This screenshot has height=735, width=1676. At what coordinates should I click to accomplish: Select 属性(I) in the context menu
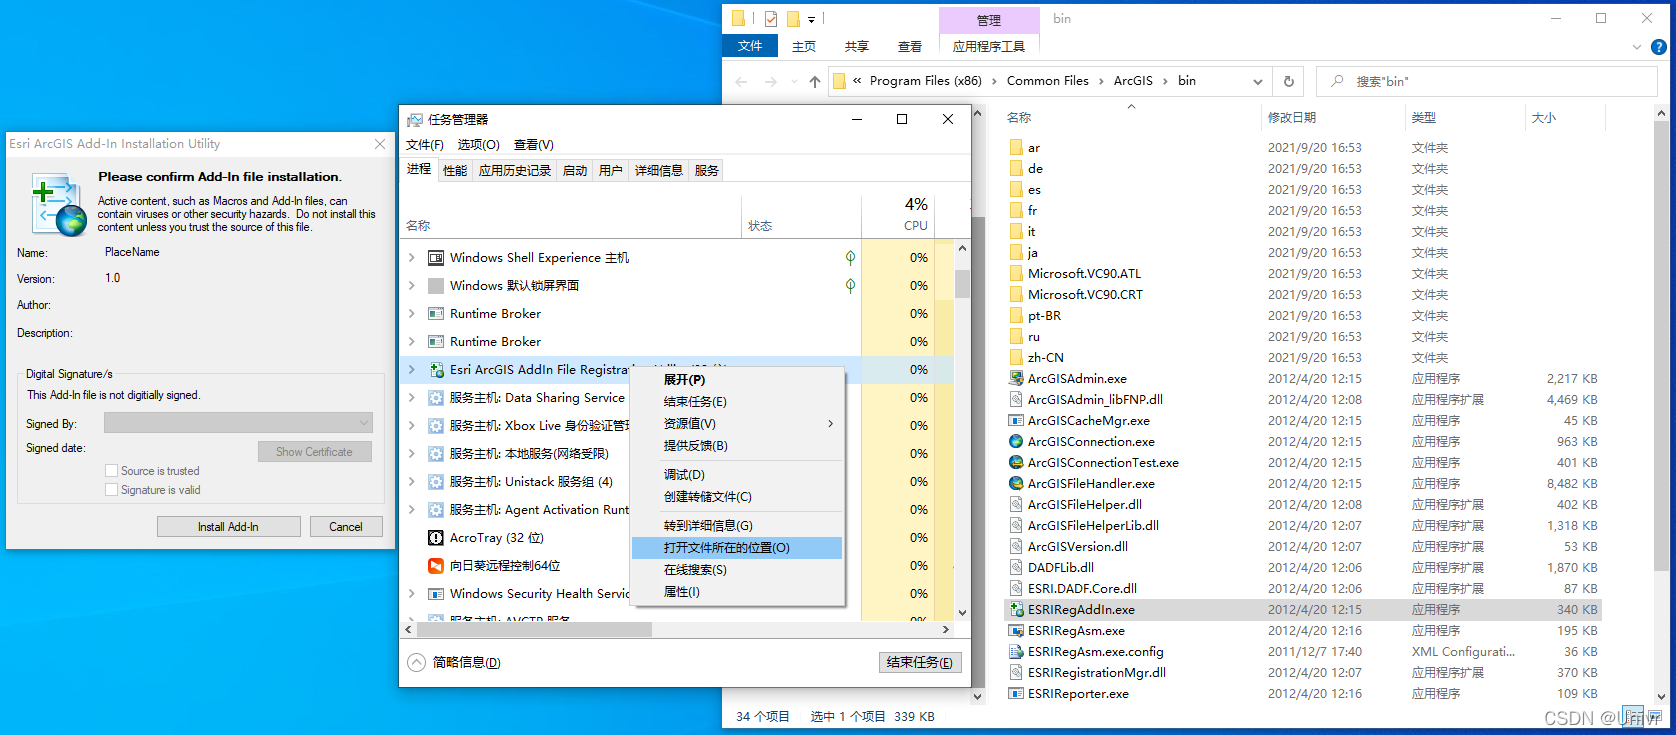coord(737,592)
